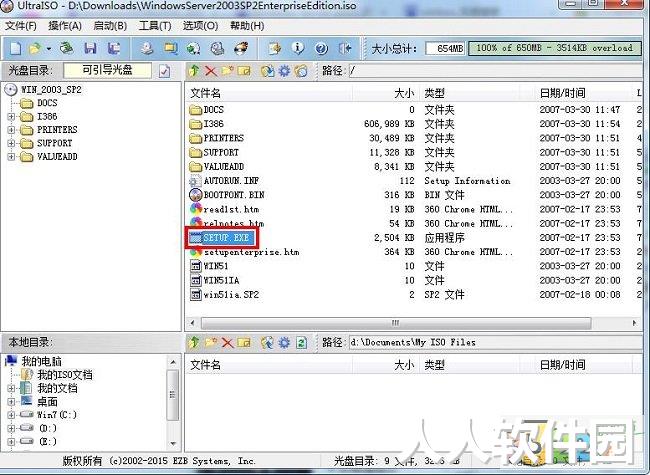The width and height of the screenshot is (650, 475).
Task: Click the 650MB capacity overload bar
Action: coord(554,48)
